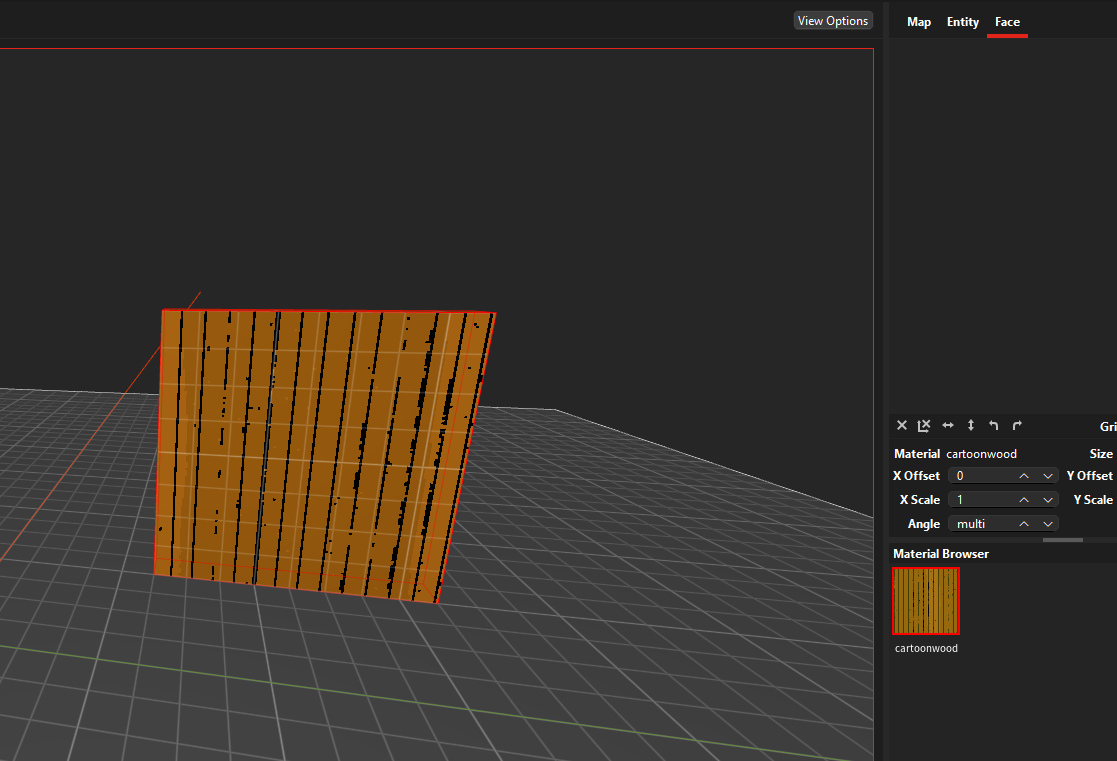Image resolution: width=1117 pixels, height=761 pixels.
Task: Click into the X Offset field
Action: (x=980, y=476)
